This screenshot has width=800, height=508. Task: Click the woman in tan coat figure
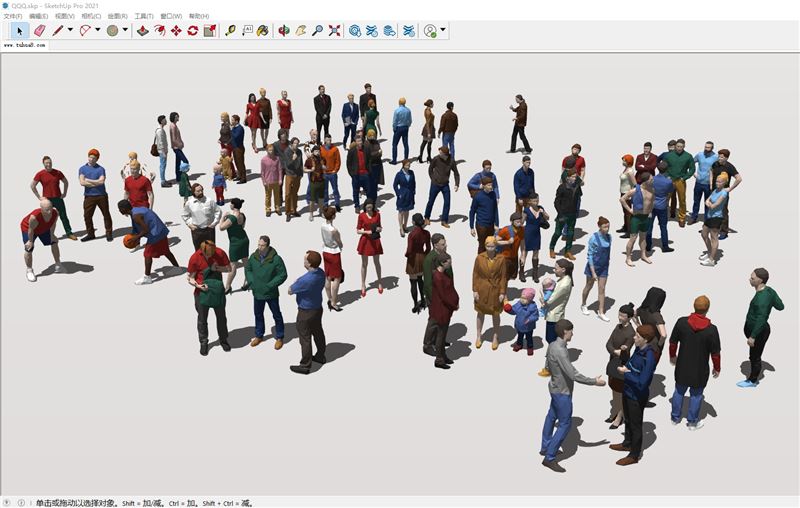click(x=489, y=292)
